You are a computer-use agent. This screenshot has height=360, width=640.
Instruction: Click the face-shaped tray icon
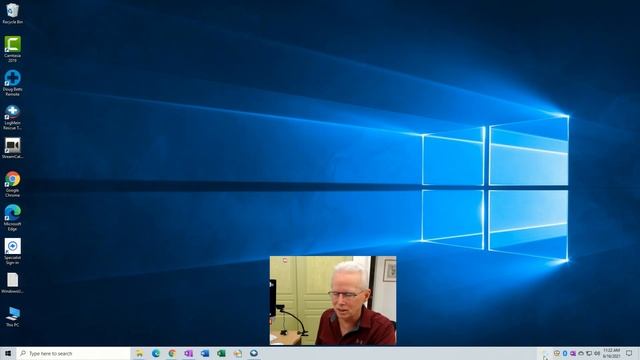(x=557, y=353)
